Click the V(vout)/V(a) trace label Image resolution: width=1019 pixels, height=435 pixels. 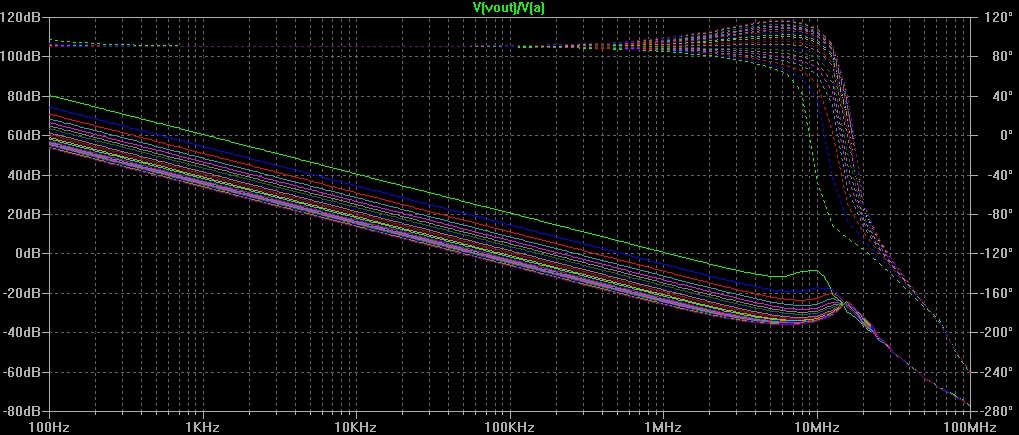pos(509,7)
